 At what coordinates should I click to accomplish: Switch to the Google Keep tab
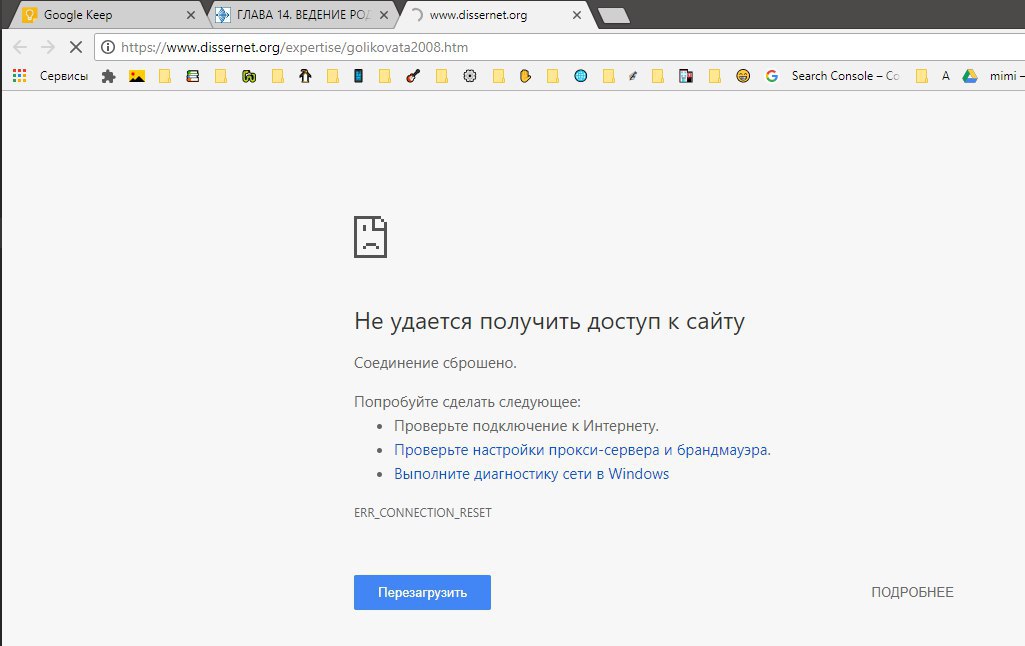(x=100, y=15)
